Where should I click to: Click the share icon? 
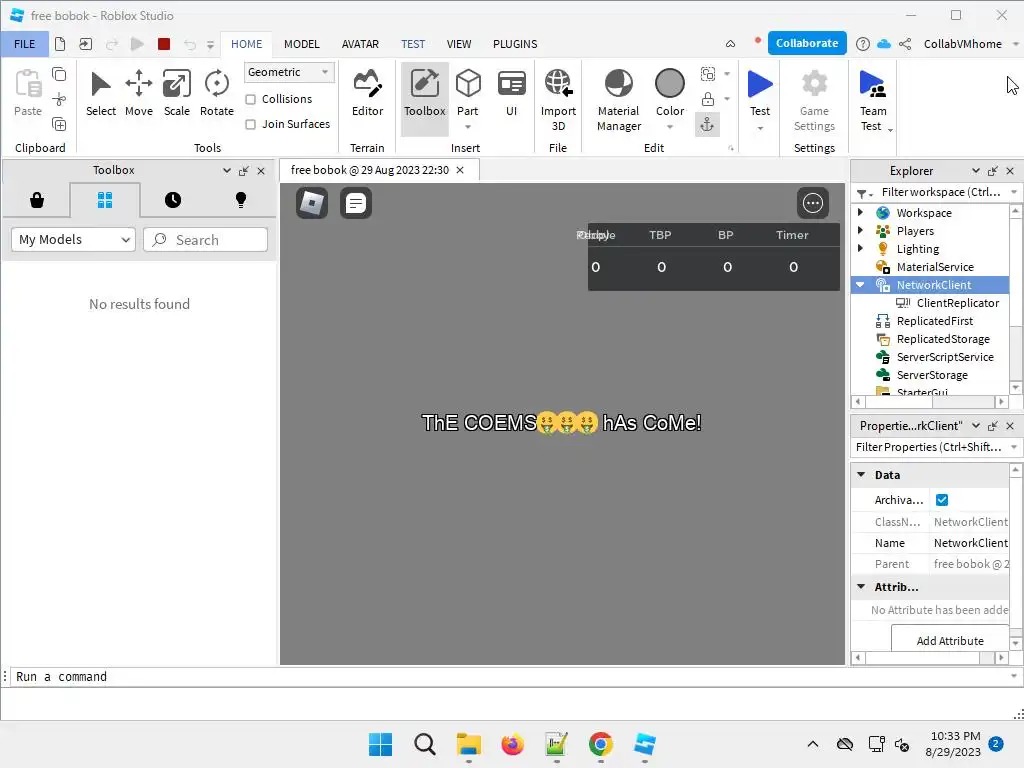pyautogui.click(x=905, y=44)
